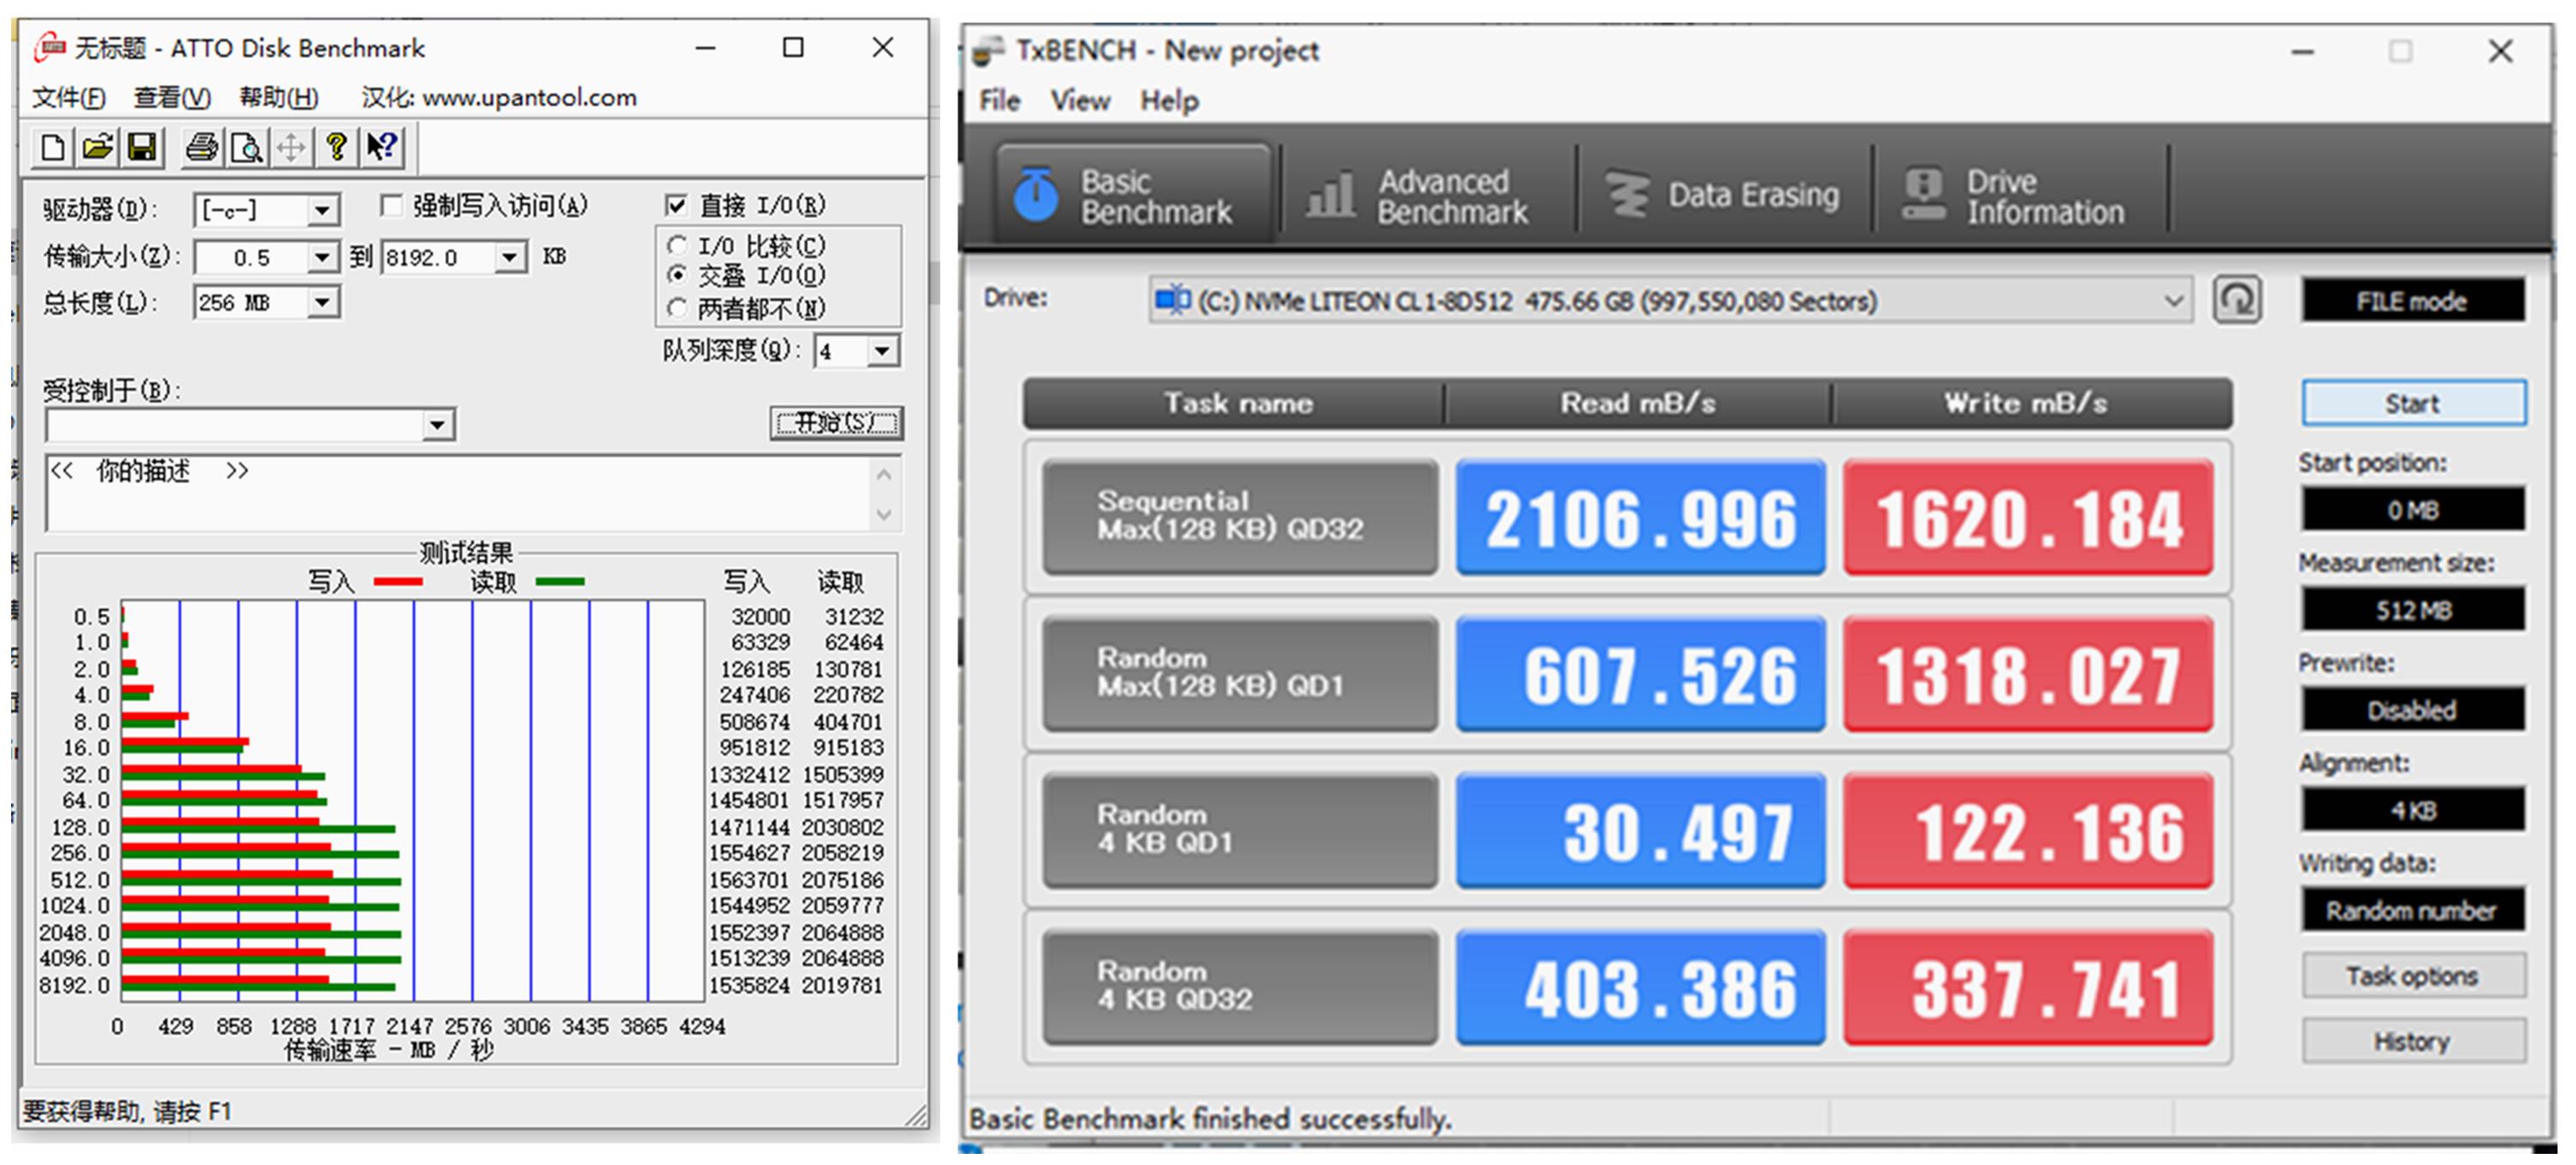The height and width of the screenshot is (1165, 2576).
Task: Open the View menu in TxBENCH
Action: [1079, 101]
